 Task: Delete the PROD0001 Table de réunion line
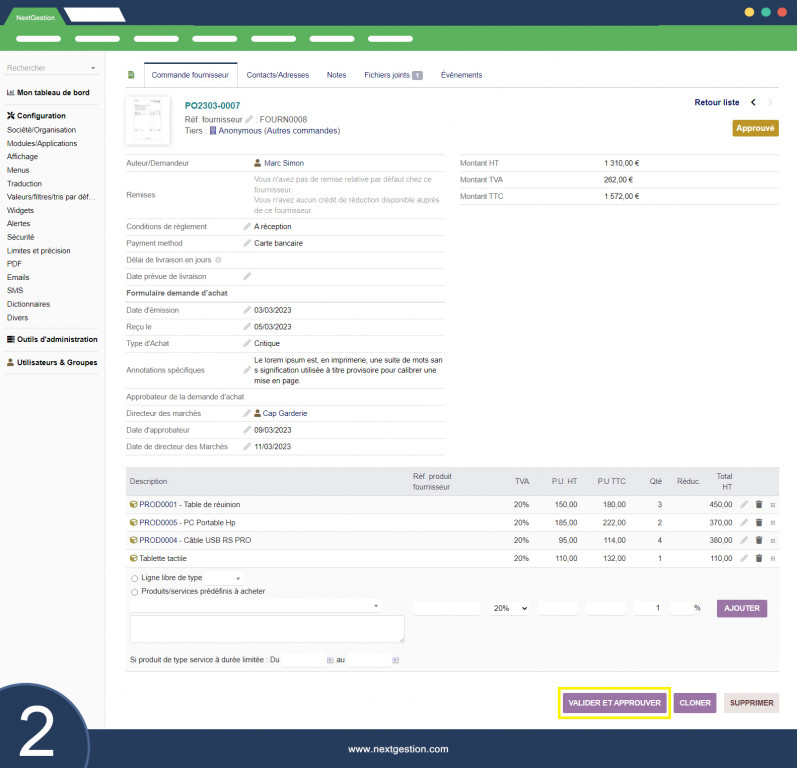pyautogui.click(x=758, y=504)
